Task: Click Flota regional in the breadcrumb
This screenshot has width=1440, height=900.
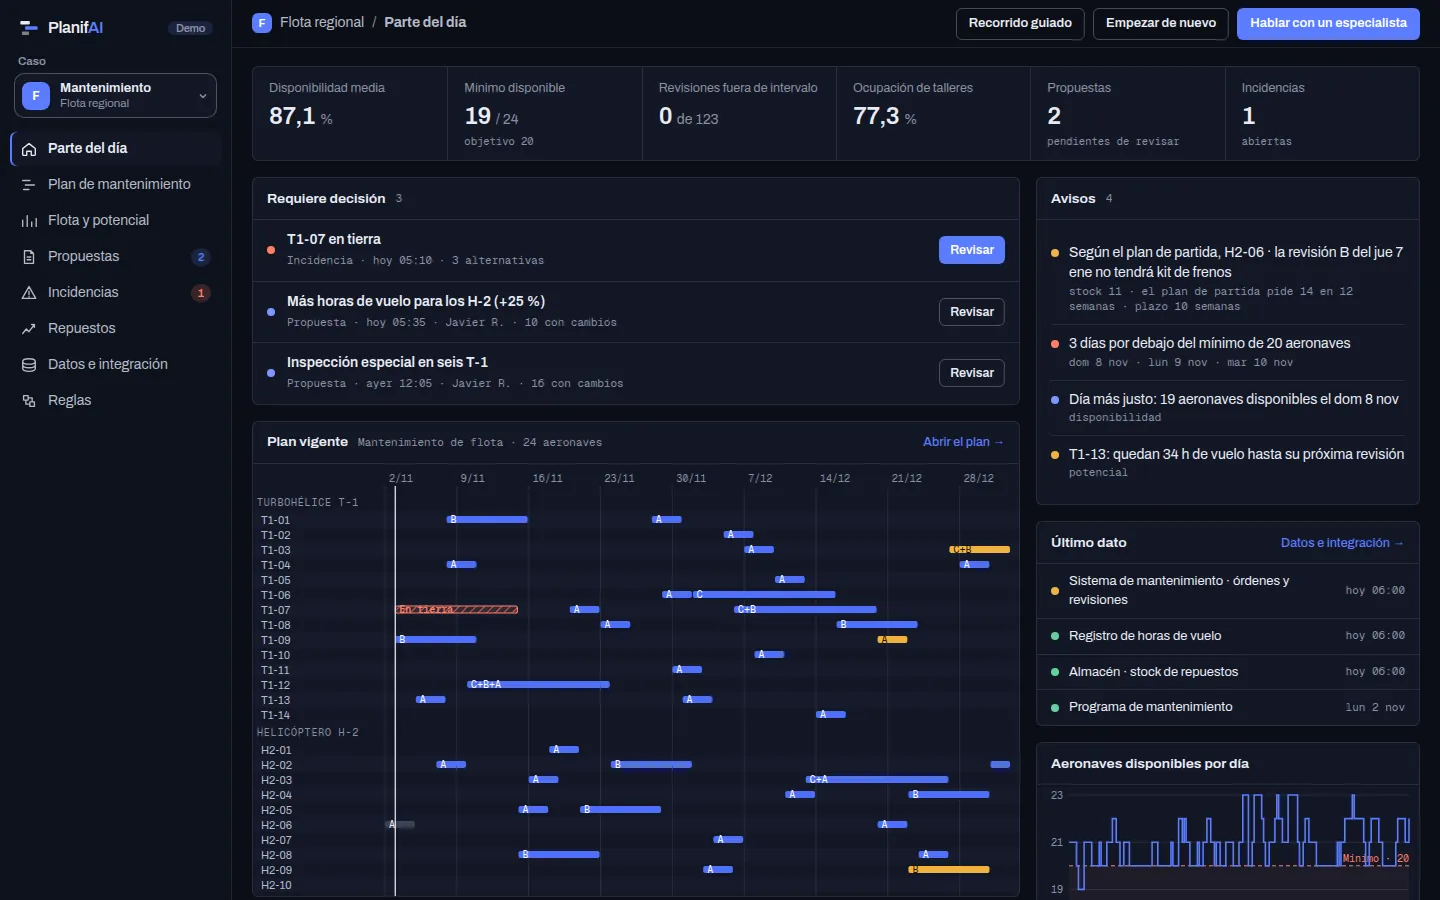Action: pyautogui.click(x=322, y=22)
